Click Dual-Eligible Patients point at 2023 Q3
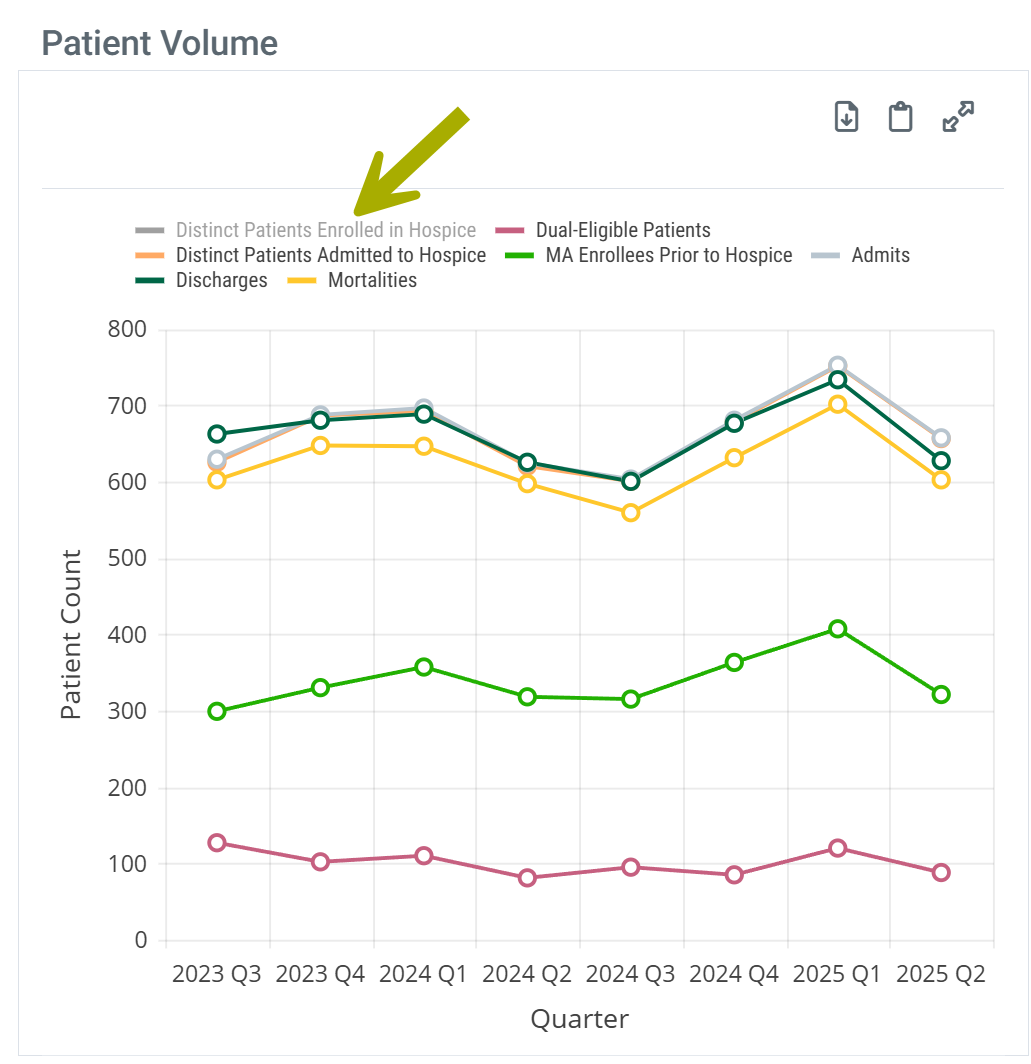1031x1064 pixels. tap(217, 842)
